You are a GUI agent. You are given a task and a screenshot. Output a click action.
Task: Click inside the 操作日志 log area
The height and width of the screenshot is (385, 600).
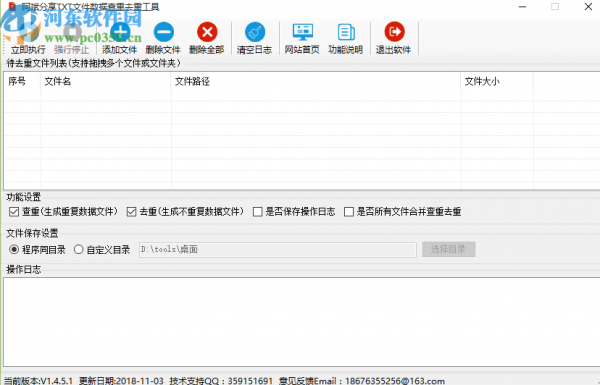pyautogui.click(x=302, y=322)
